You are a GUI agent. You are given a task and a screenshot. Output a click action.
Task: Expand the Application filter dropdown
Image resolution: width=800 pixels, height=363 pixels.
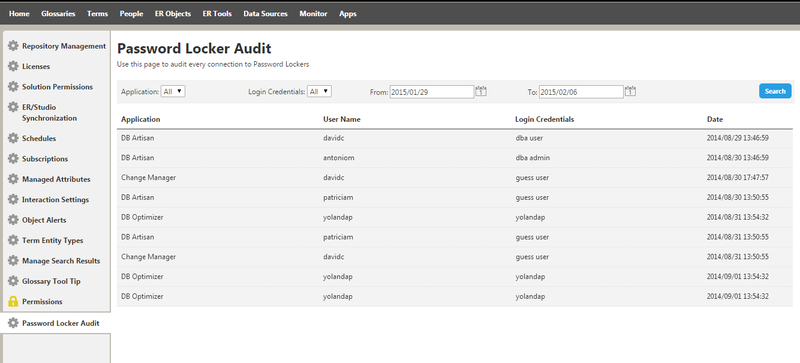[x=173, y=91]
